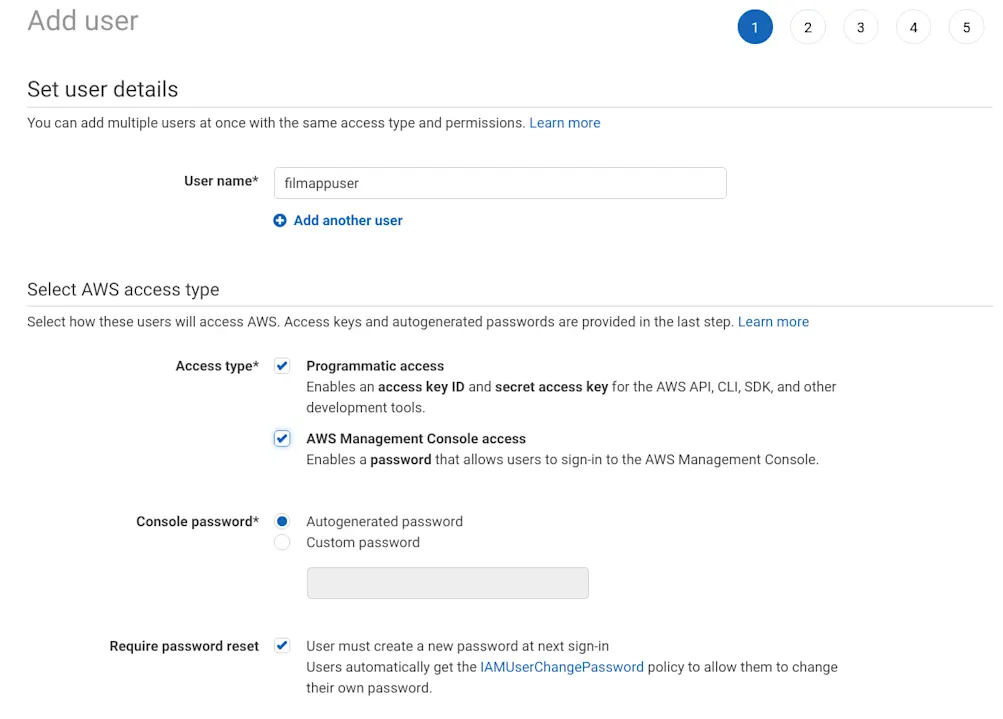This screenshot has height=719, width=1003.
Task: Go to wizard step 1 circle
Action: (755, 28)
